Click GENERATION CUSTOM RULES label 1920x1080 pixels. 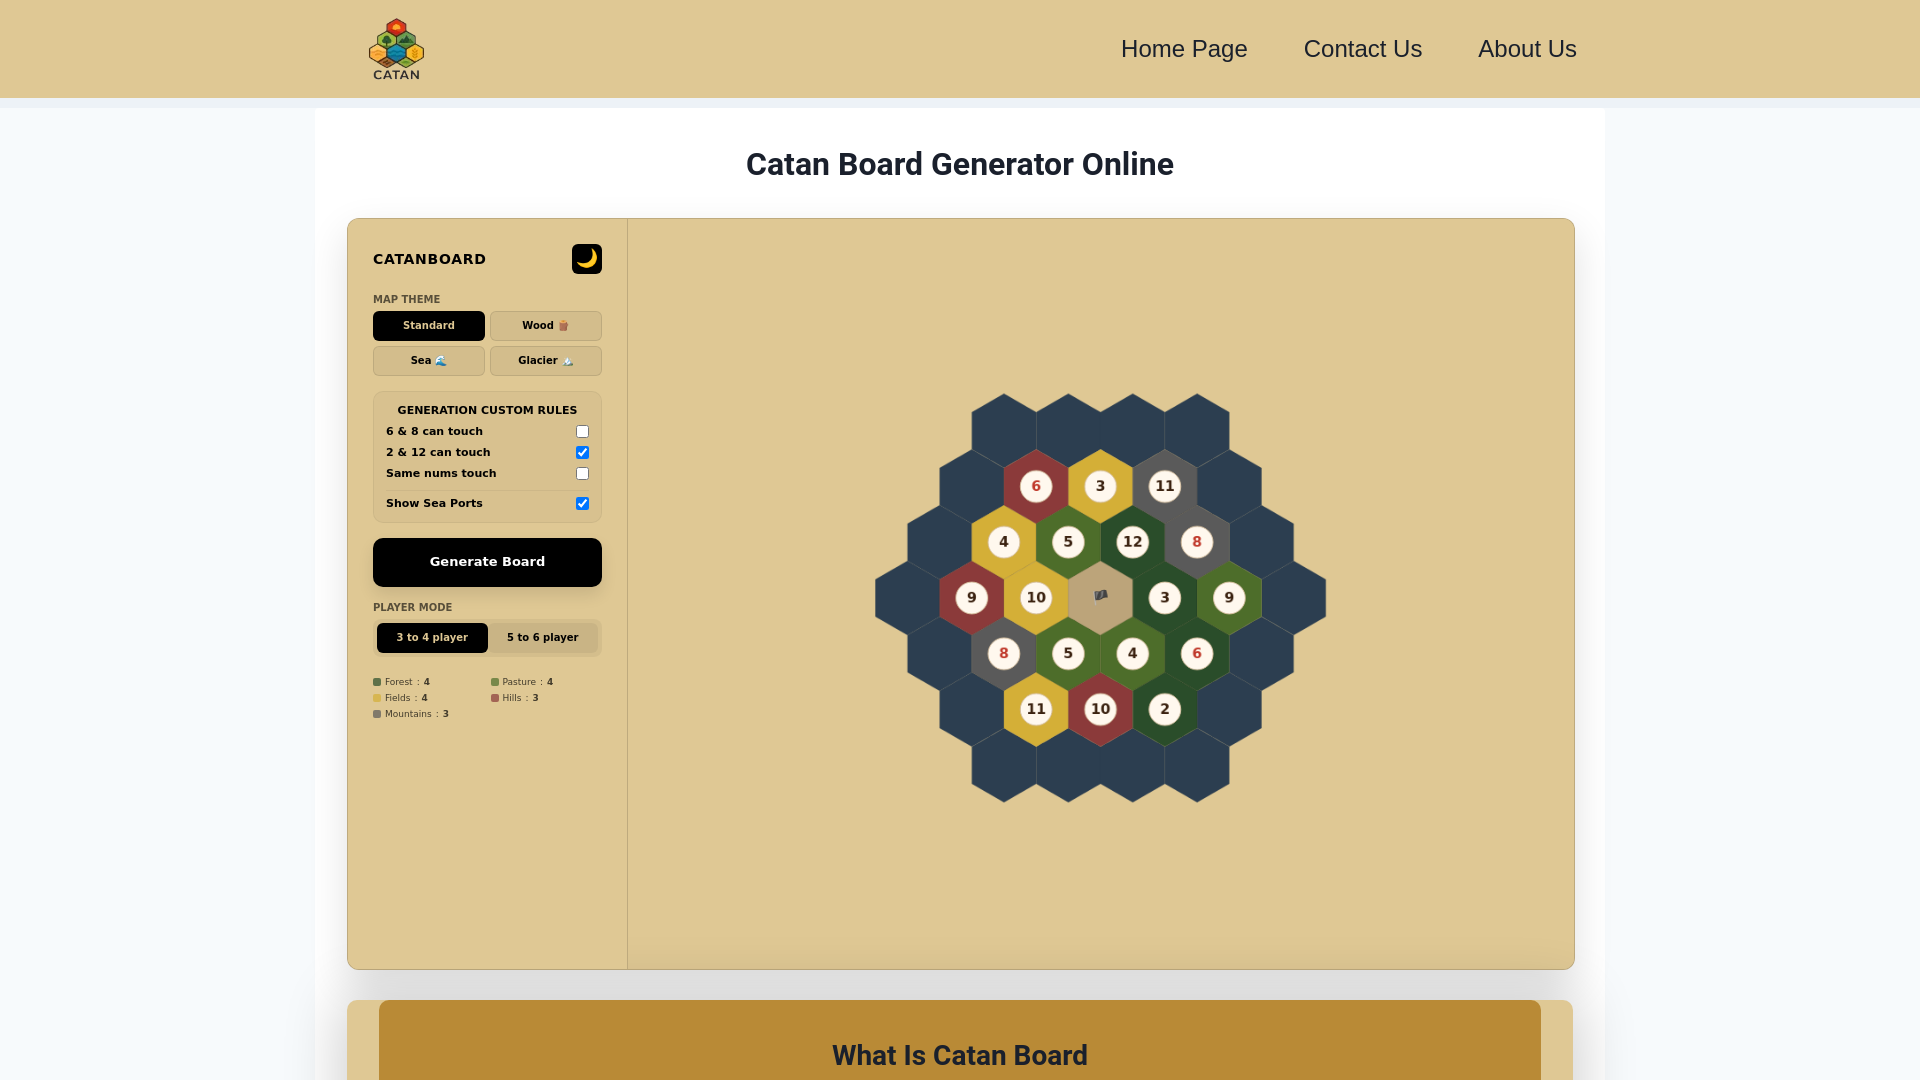point(487,410)
